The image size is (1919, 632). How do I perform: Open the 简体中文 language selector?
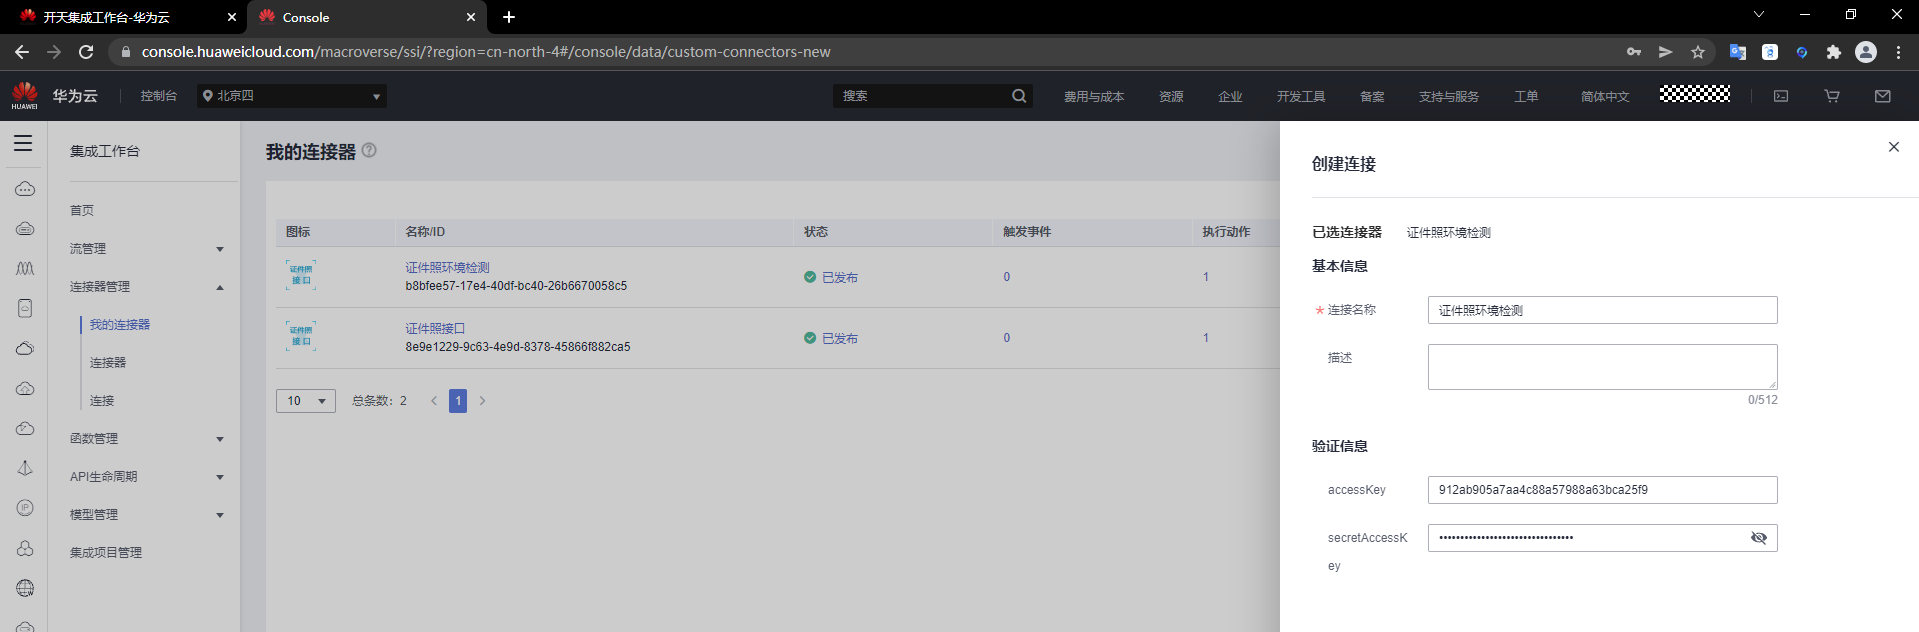tap(1605, 97)
